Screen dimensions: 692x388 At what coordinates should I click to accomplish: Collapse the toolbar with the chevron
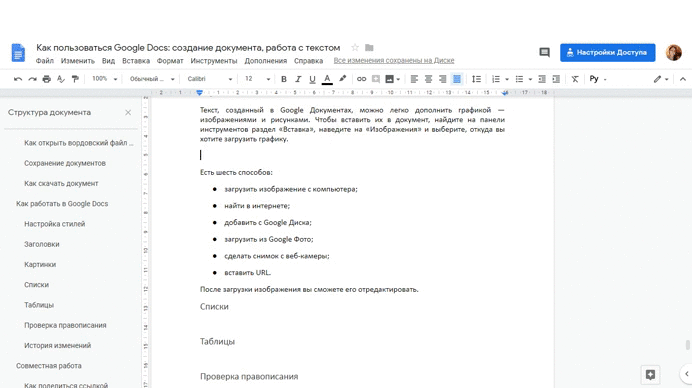click(683, 79)
